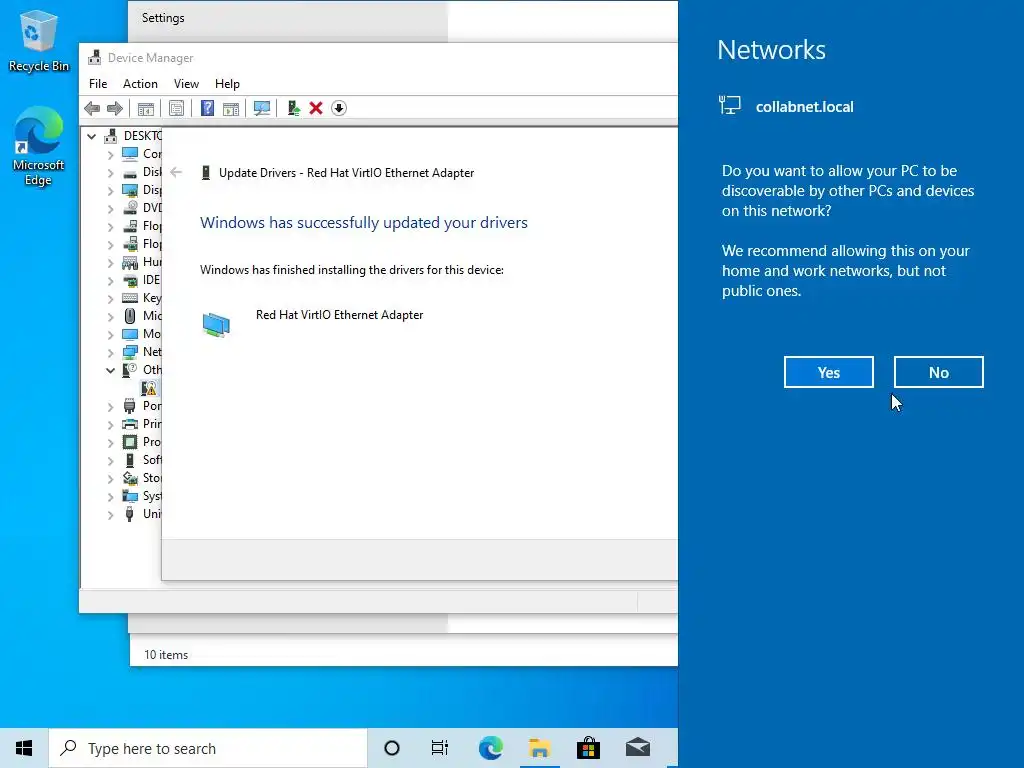Open File Explorer from the taskbar
1024x768 pixels.
[539, 748]
